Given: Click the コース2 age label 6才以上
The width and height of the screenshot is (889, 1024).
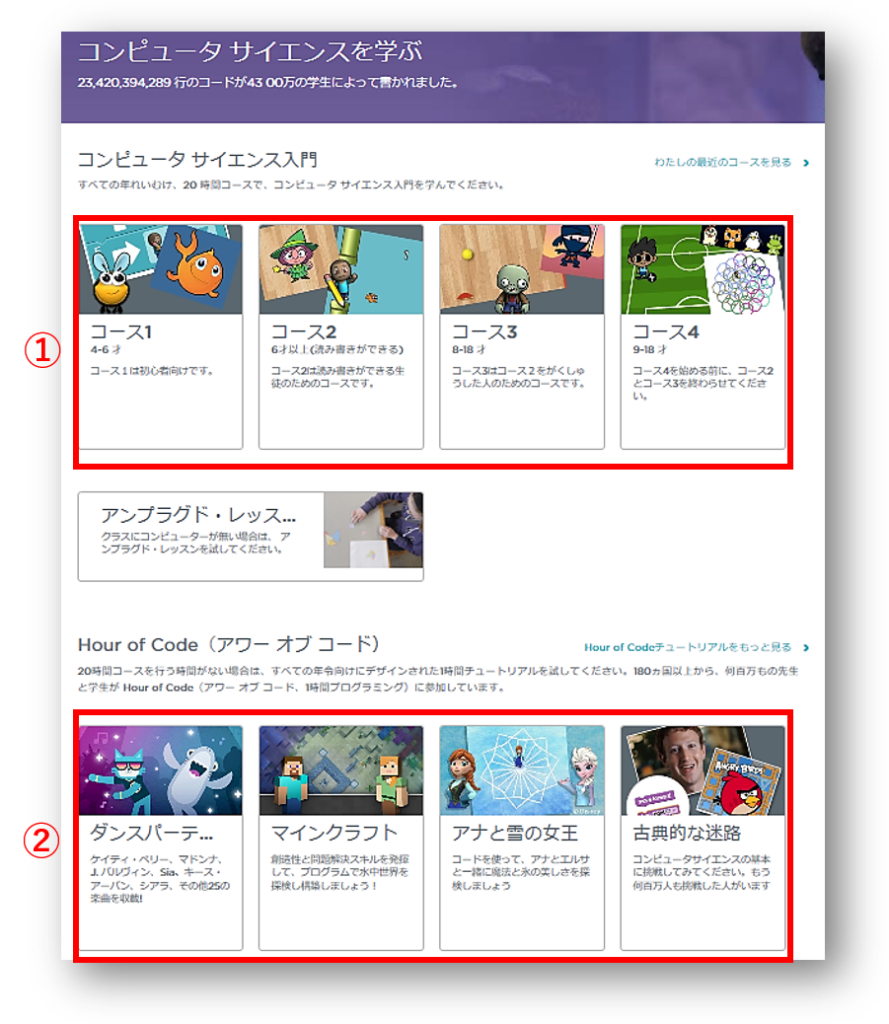Looking at the screenshot, I should click(337, 350).
